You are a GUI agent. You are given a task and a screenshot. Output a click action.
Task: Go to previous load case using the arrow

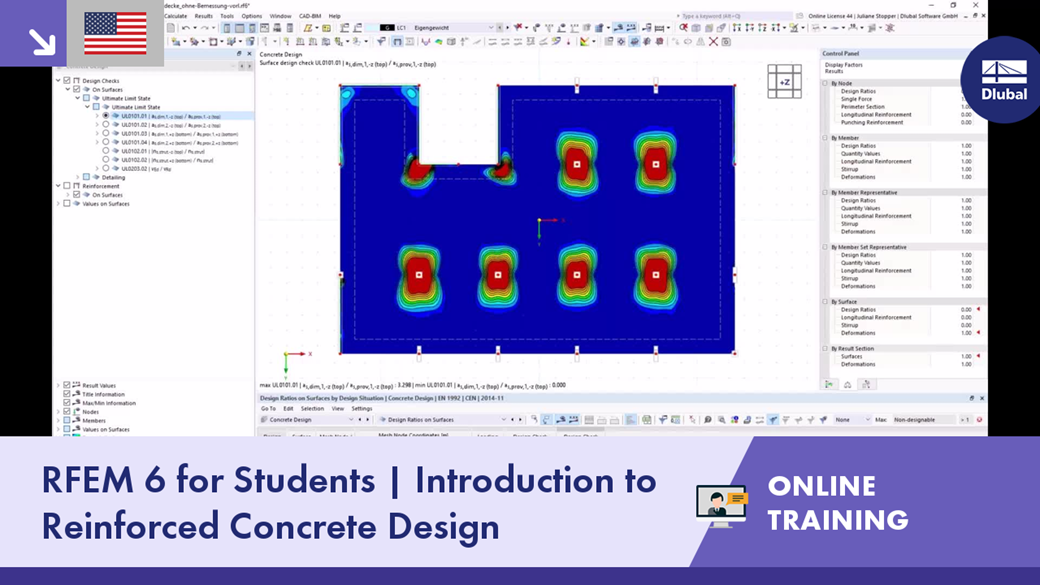499,28
